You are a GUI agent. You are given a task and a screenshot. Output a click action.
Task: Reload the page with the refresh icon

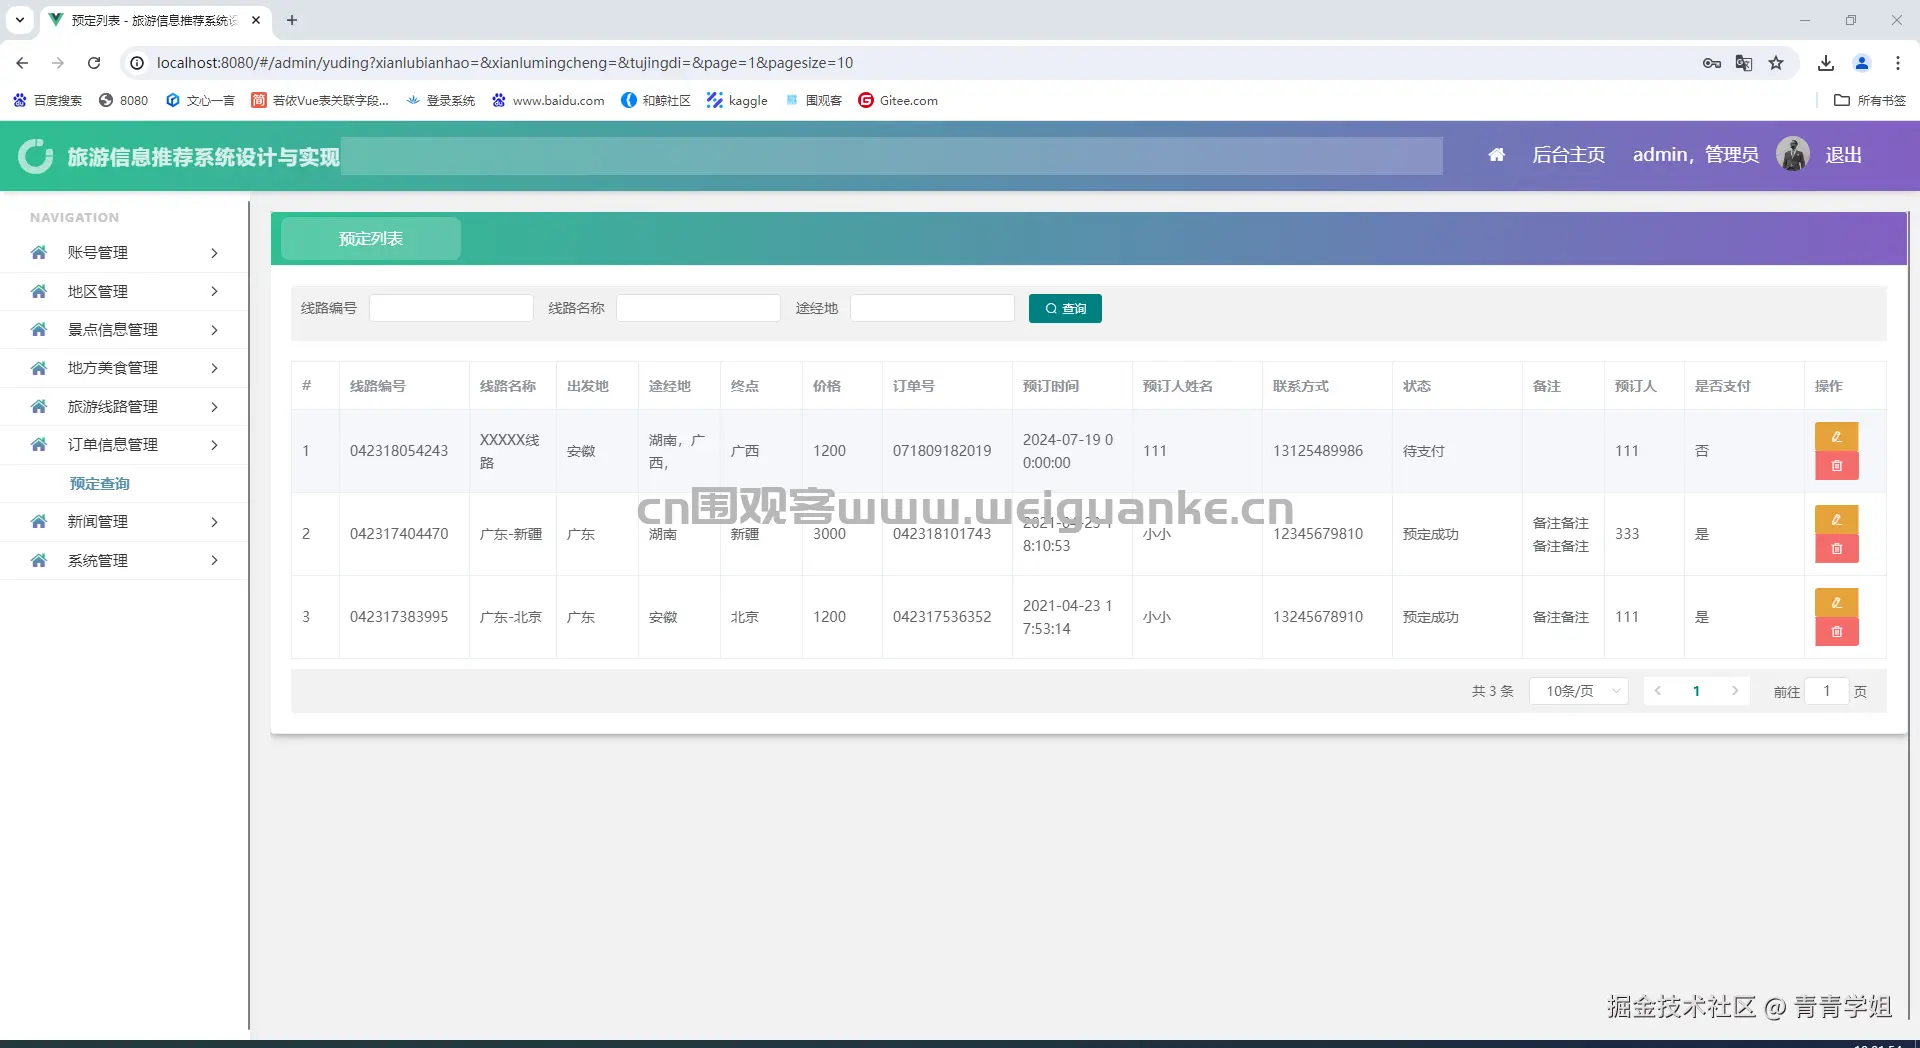[94, 63]
